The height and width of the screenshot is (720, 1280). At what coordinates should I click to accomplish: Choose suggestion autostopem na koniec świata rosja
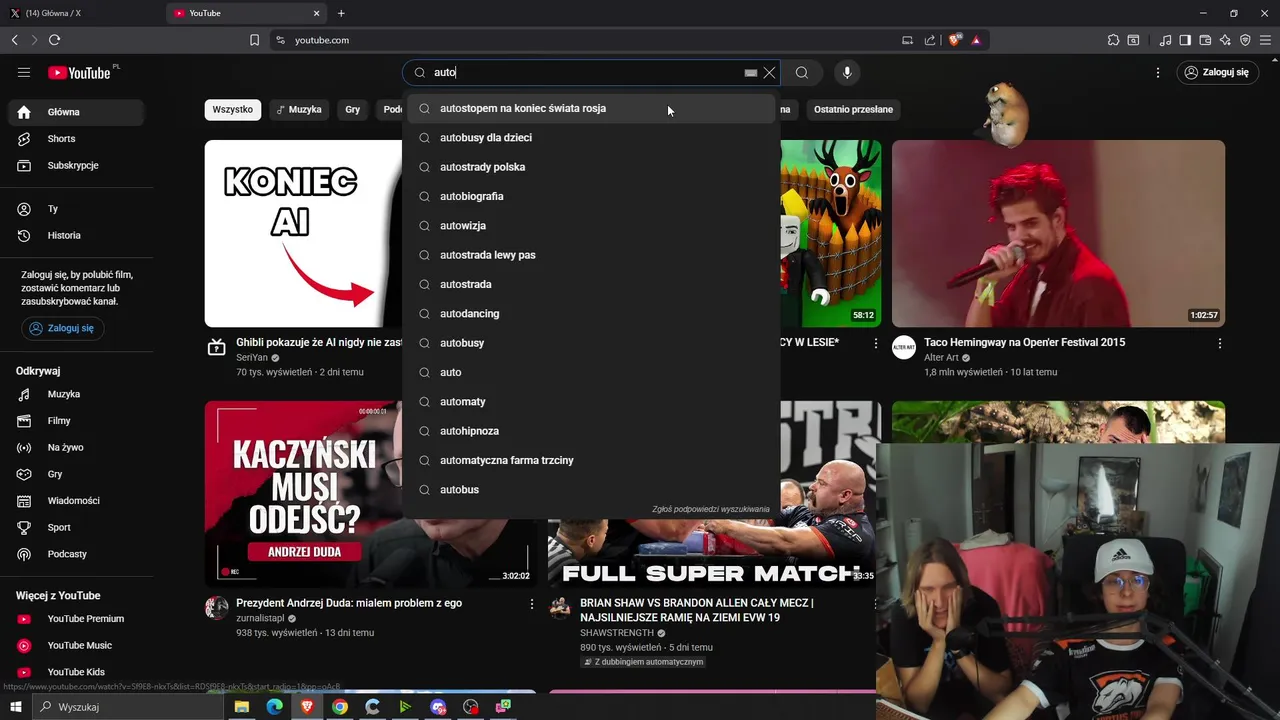click(591, 108)
